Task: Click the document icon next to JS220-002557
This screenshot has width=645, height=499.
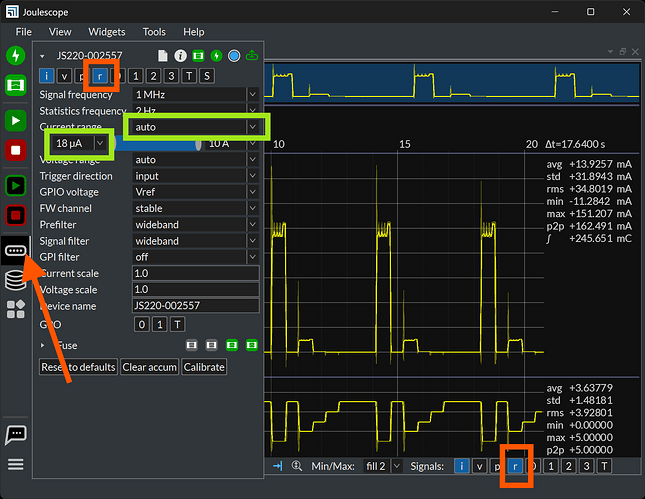Action: point(163,56)
